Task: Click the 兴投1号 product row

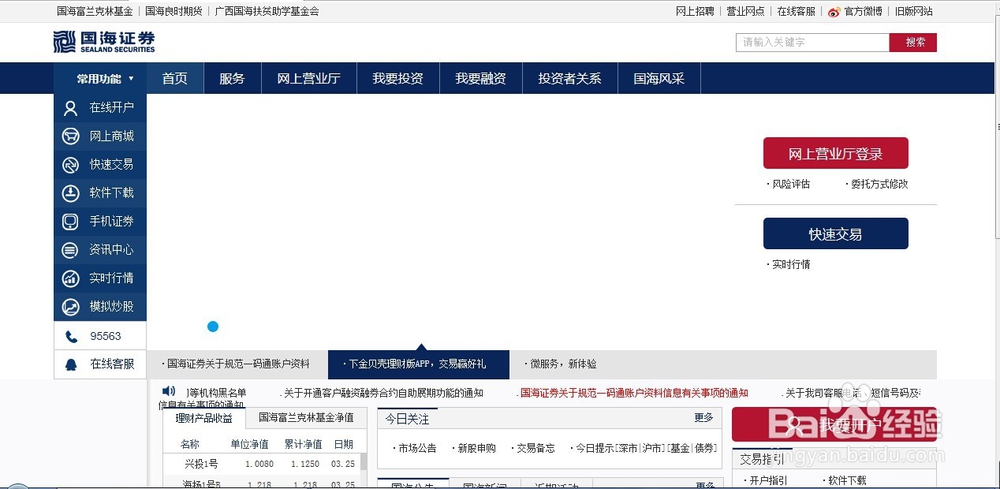Action: 261,463
